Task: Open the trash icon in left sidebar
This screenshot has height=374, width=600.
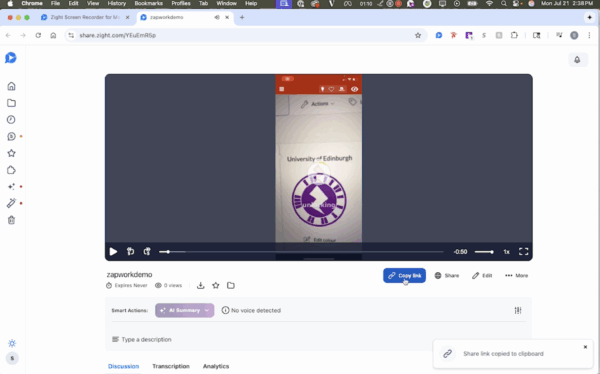Action: (11, 220)
